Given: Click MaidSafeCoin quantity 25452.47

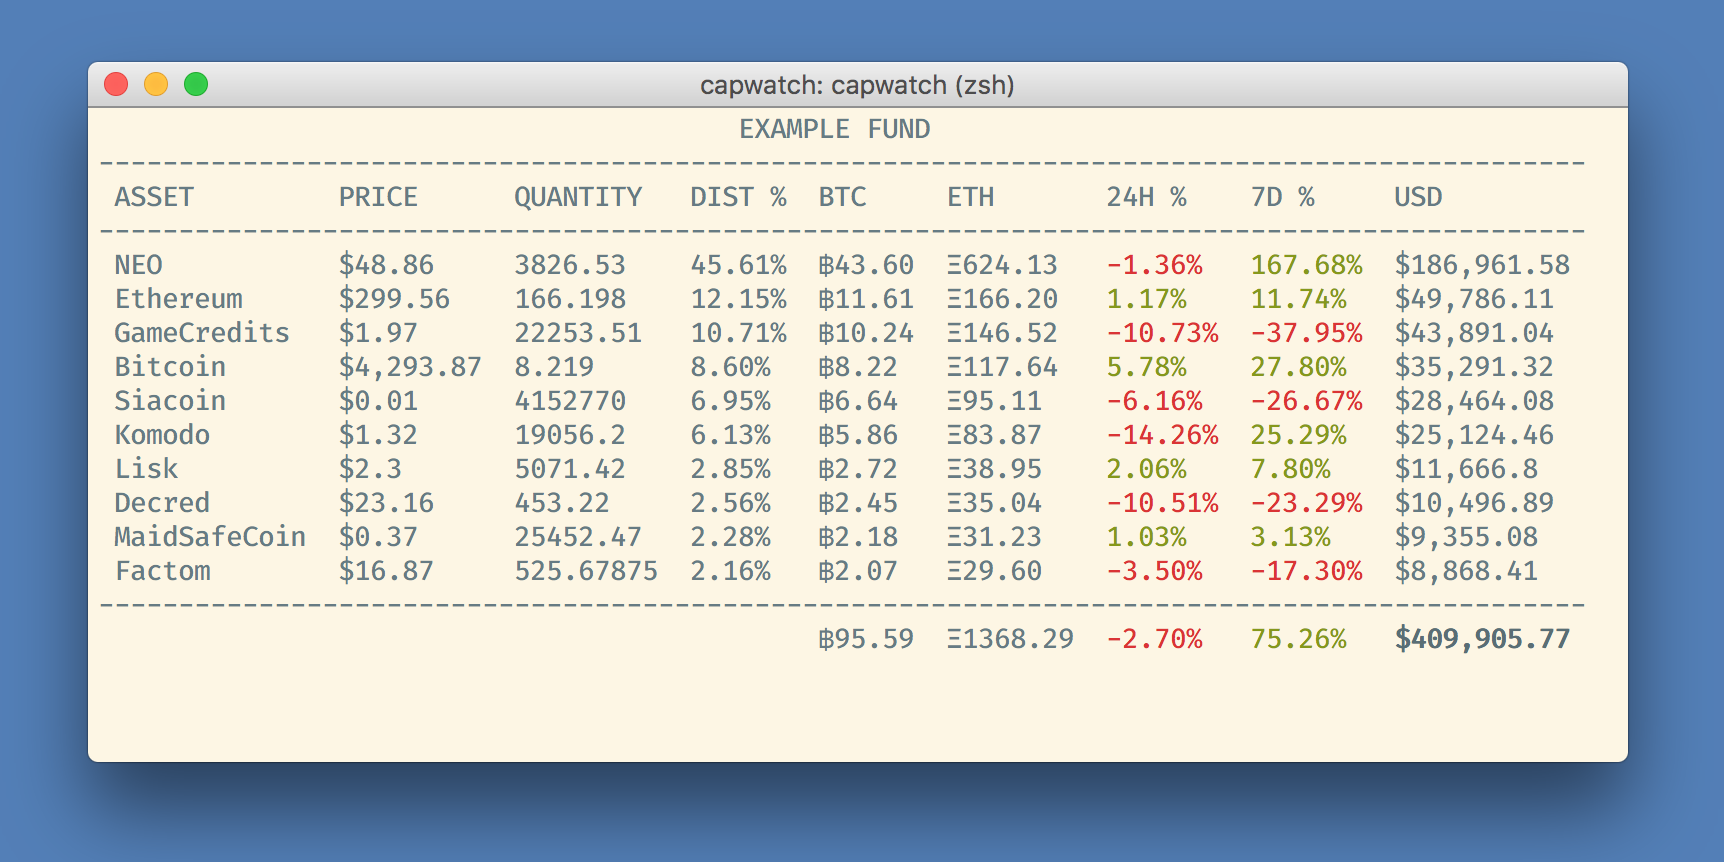Looking at the screenshot, I should 578,537.
